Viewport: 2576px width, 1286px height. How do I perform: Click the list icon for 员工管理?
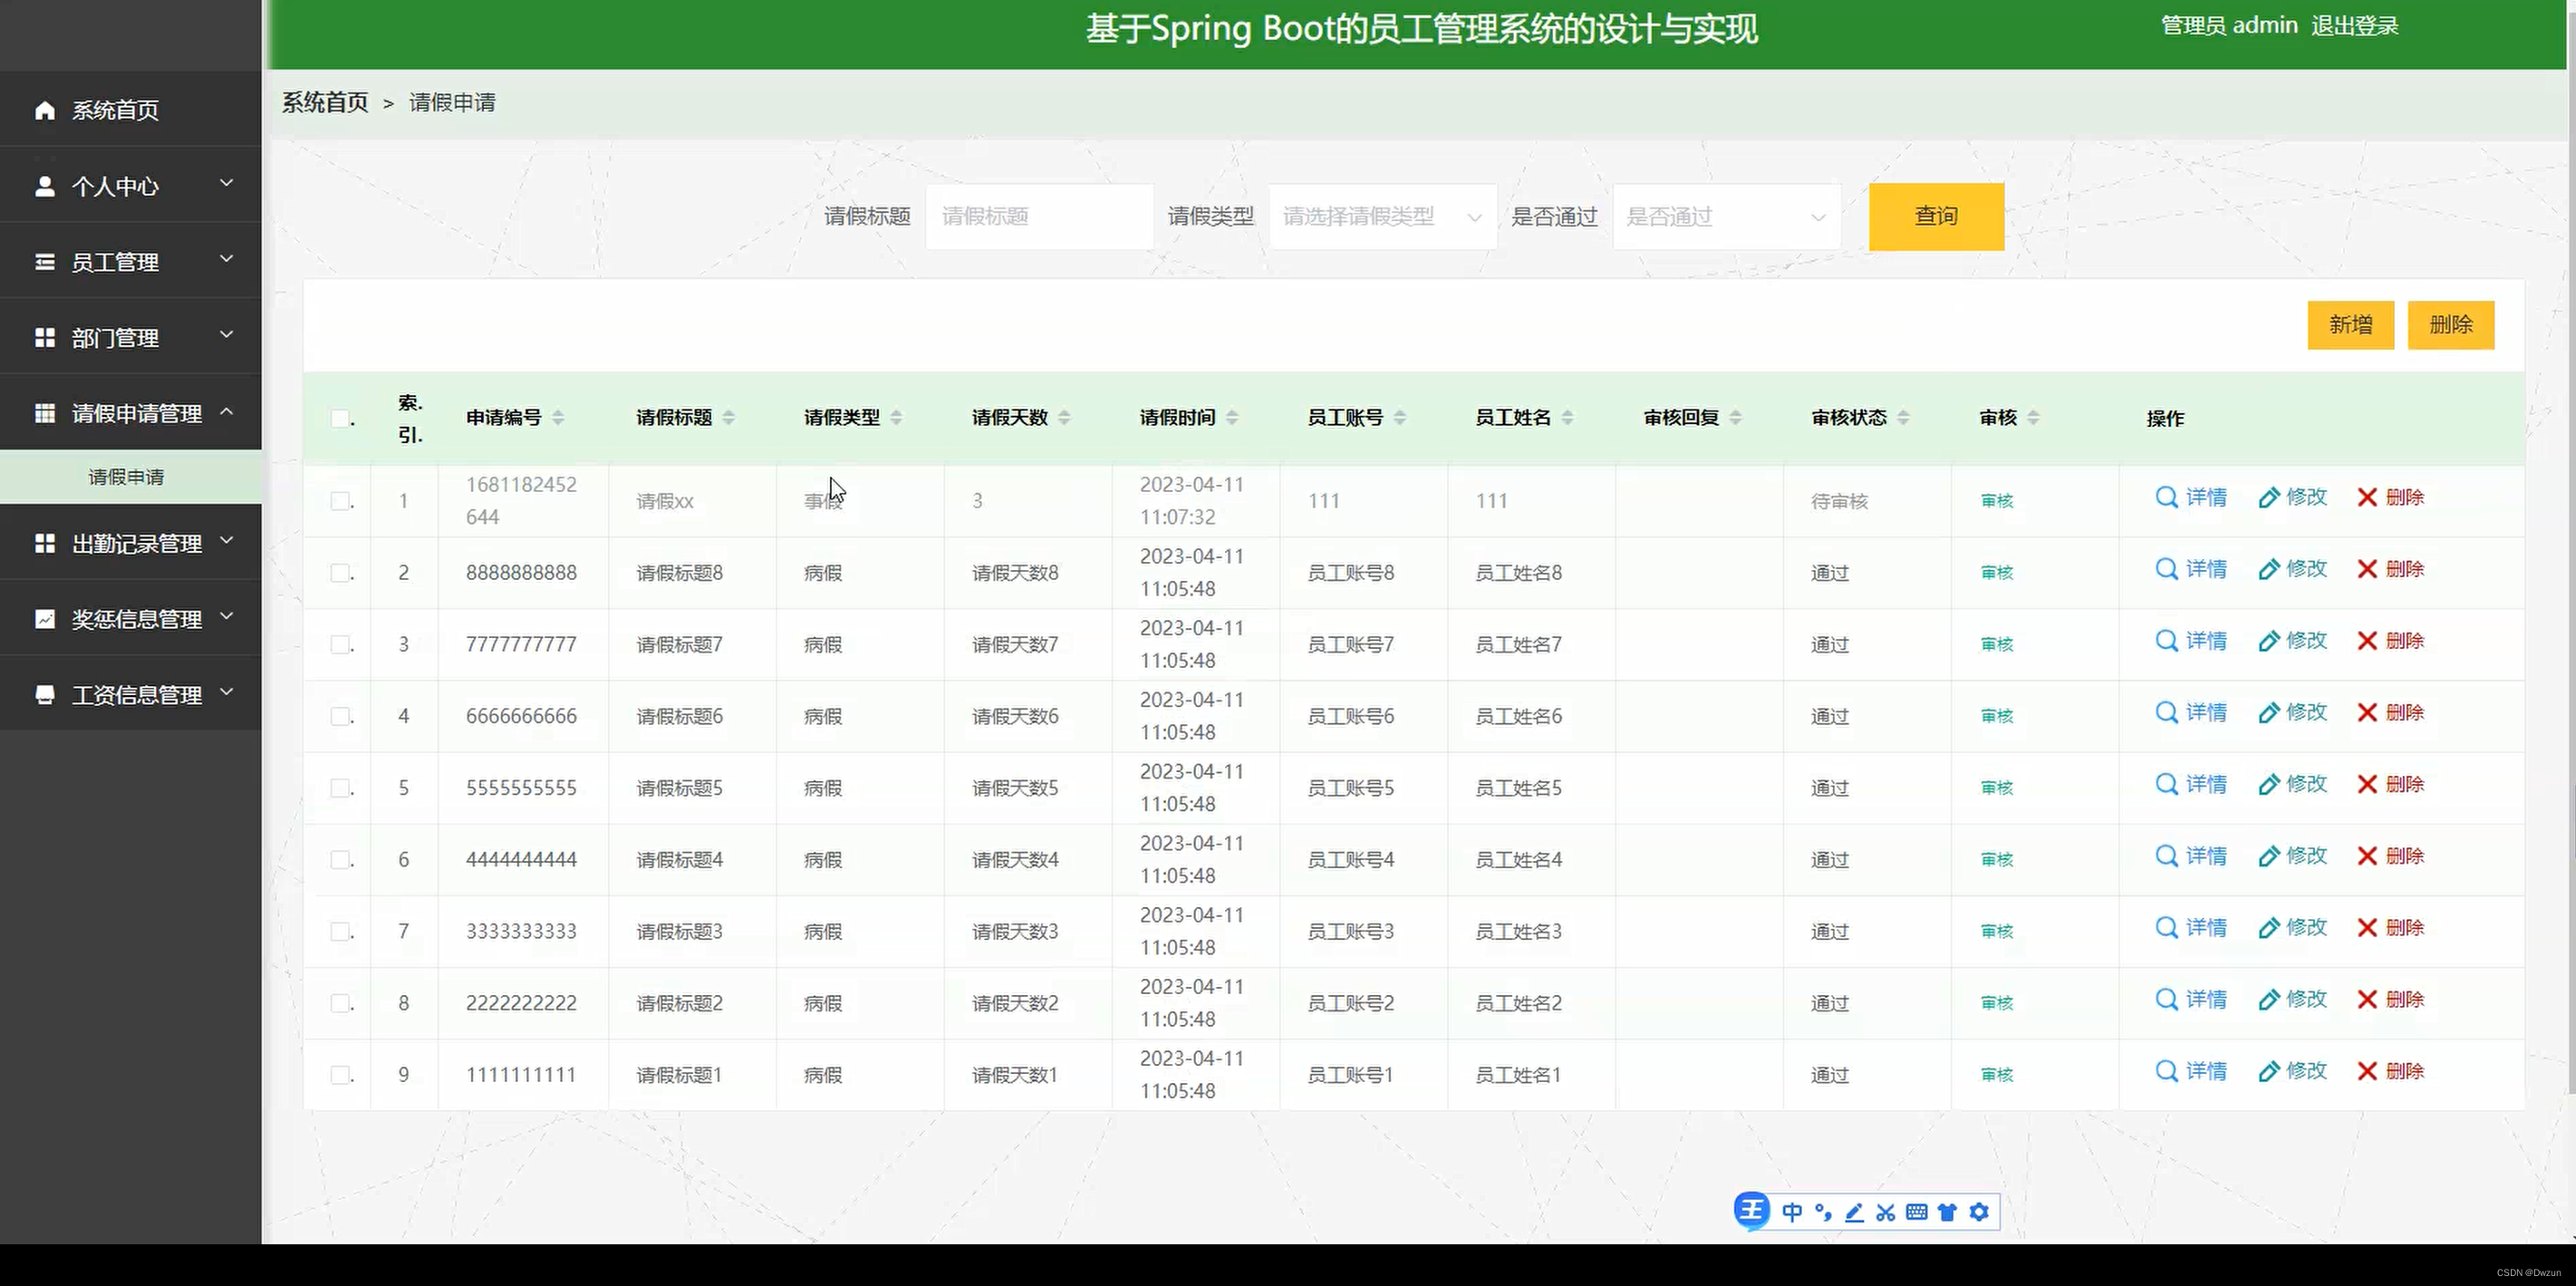tap(45, 262)
